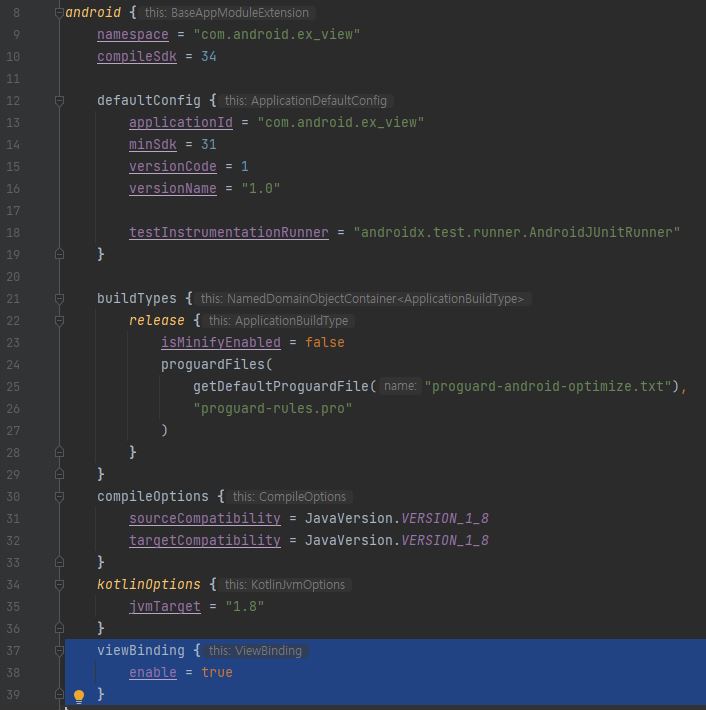Click fold end marker on line 33
Viewport: 706px width, 710px height.
[x=59, y=562]
